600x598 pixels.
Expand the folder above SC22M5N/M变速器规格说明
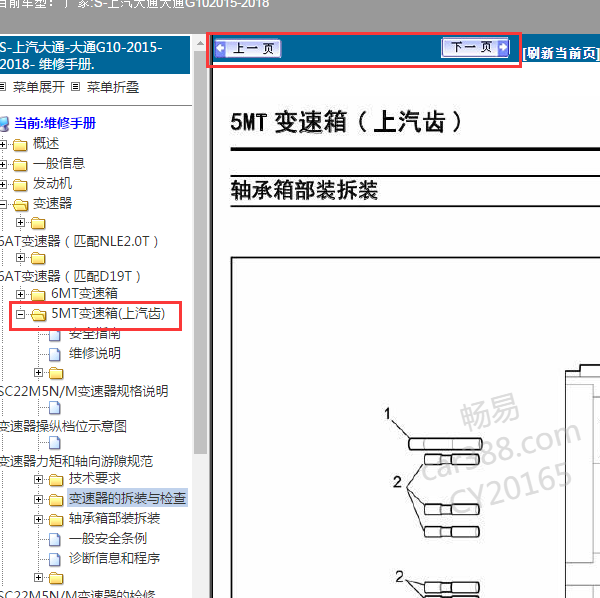click(x=38, y=372)
